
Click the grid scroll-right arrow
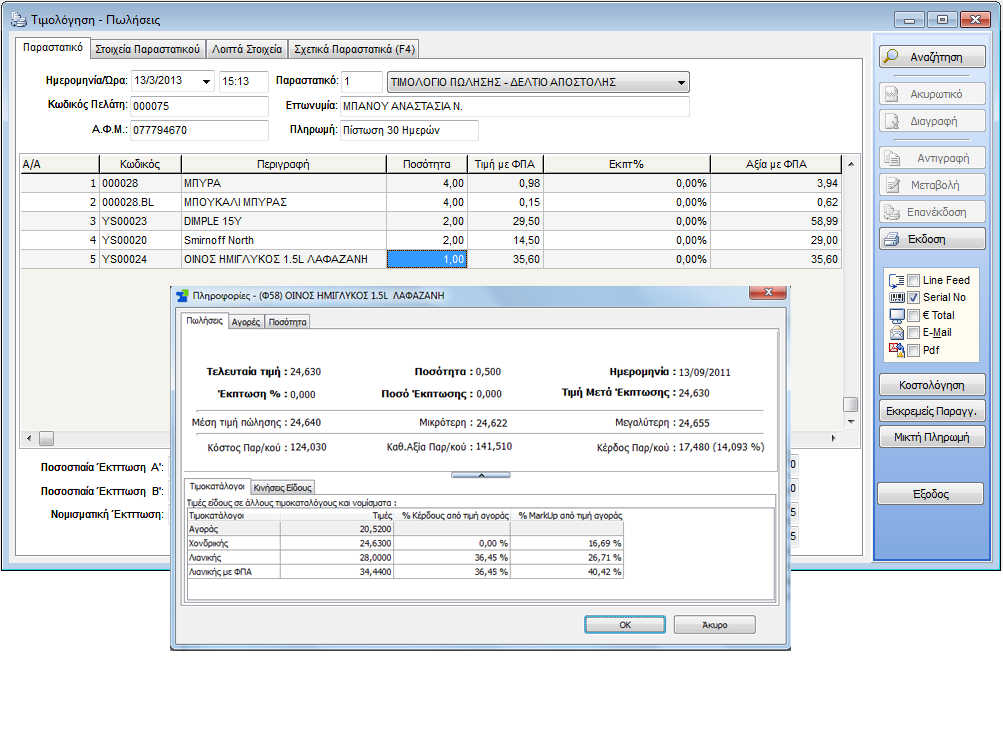[x=833, y=439]
